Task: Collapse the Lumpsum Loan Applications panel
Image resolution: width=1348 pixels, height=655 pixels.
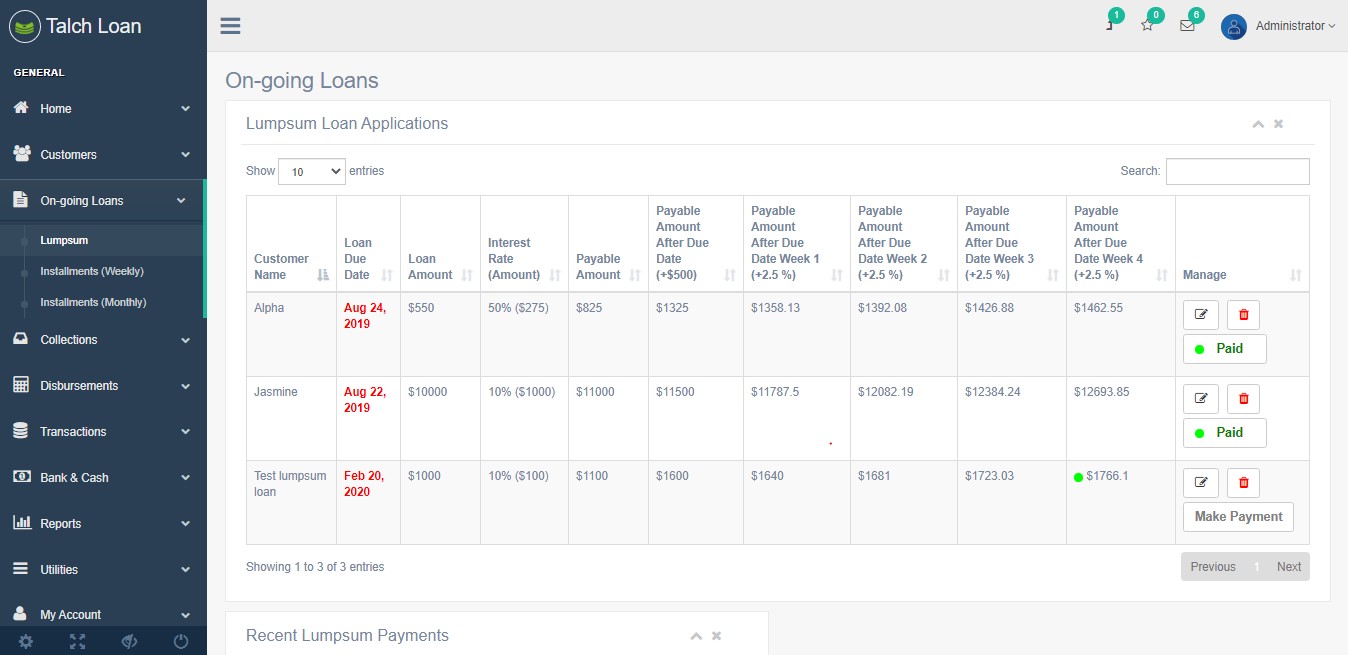Action: pos(1258,124)
